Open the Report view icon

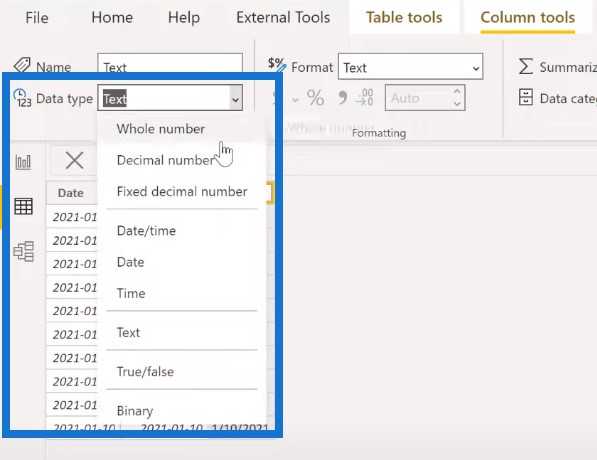(23, 162)
